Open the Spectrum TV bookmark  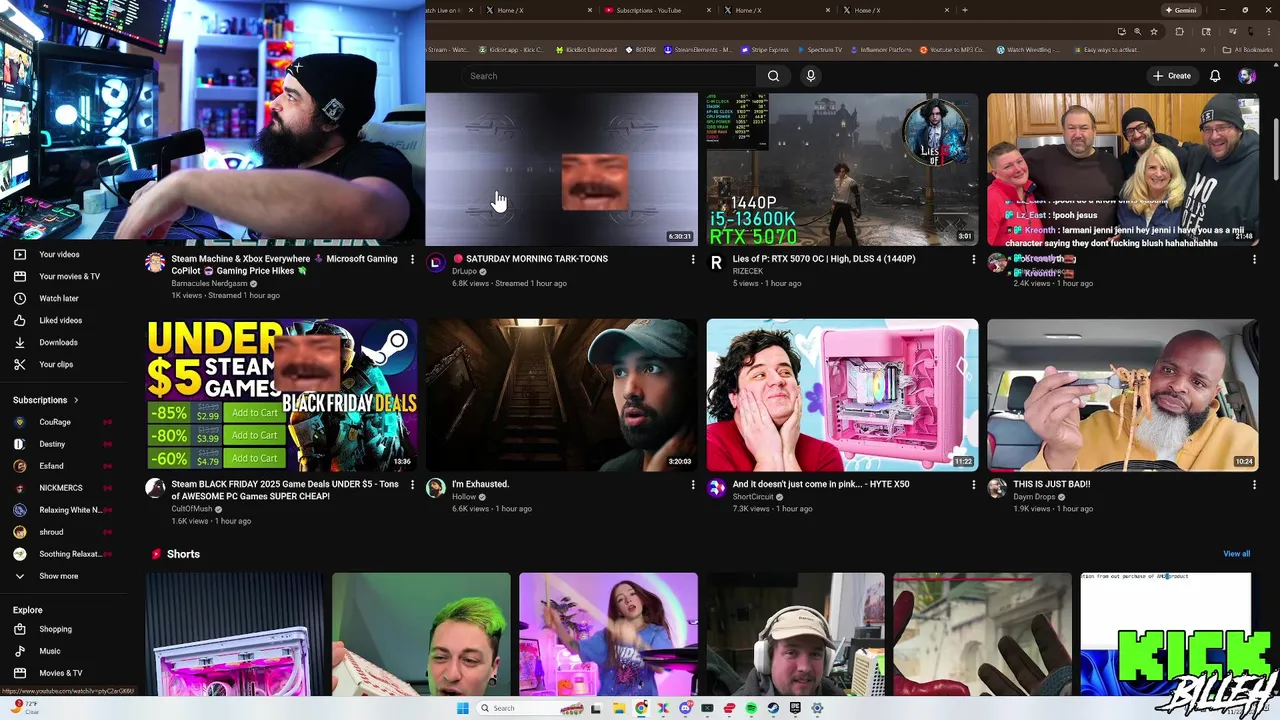tap(820, 50)
